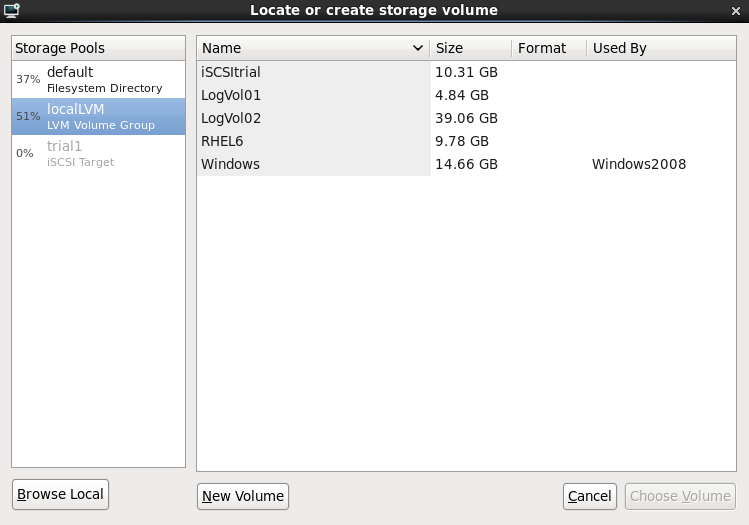Click the virt-manager window icon in title bar

tap(10, 10)
